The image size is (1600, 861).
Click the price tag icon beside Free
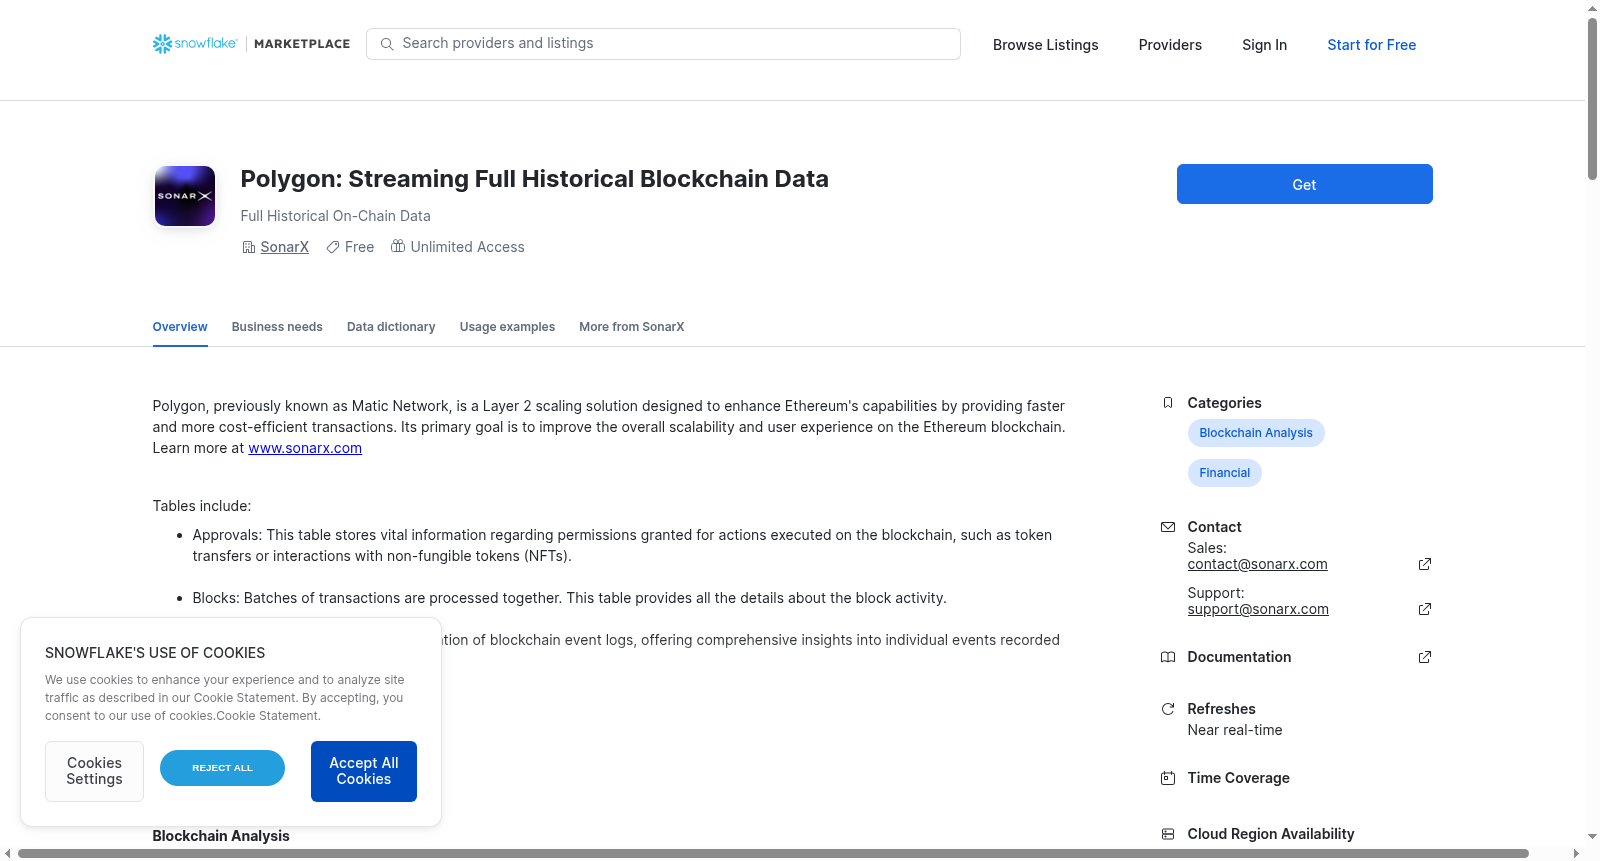coord(333,247)
